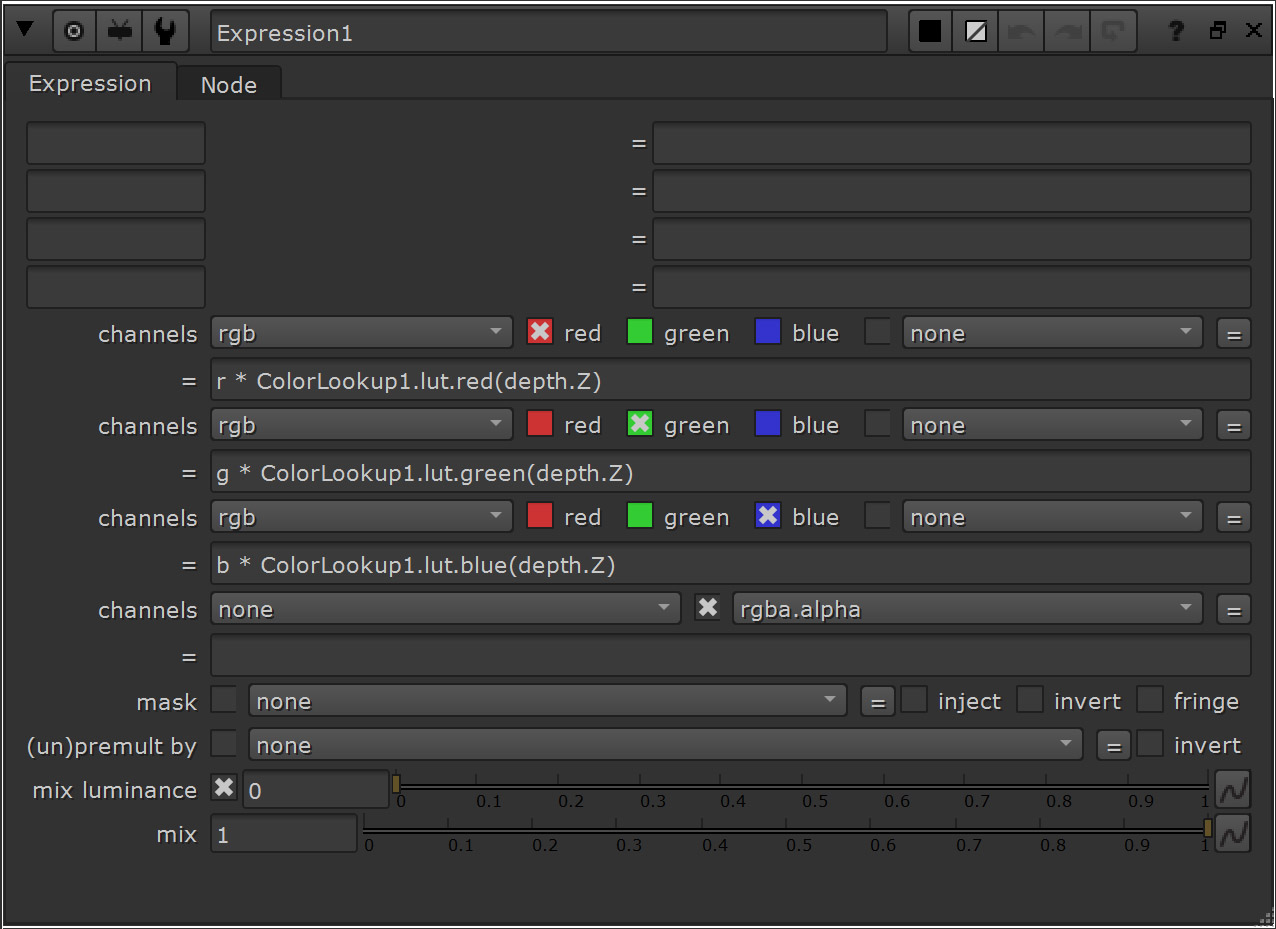Open the rgba.alpha channel dropdown
The width and height of the screenshot is (1276, 929).
pos(967,608)
